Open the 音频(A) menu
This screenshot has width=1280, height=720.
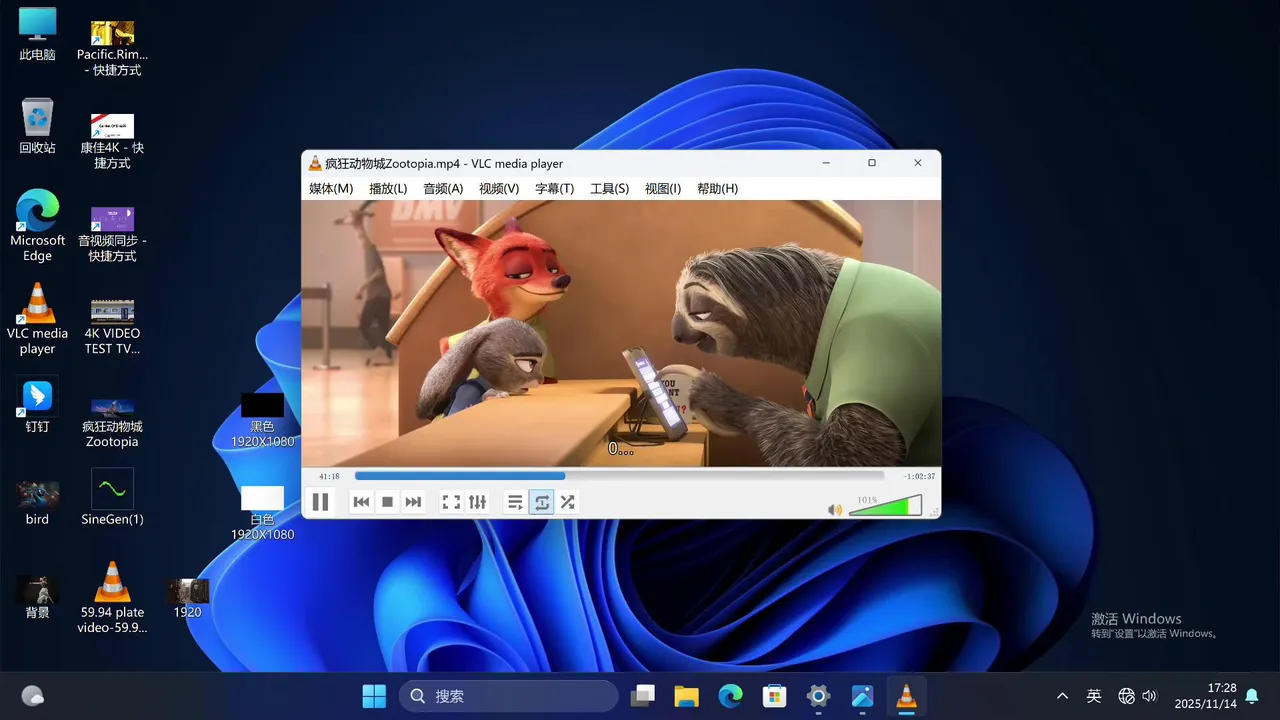coord(443,188)
